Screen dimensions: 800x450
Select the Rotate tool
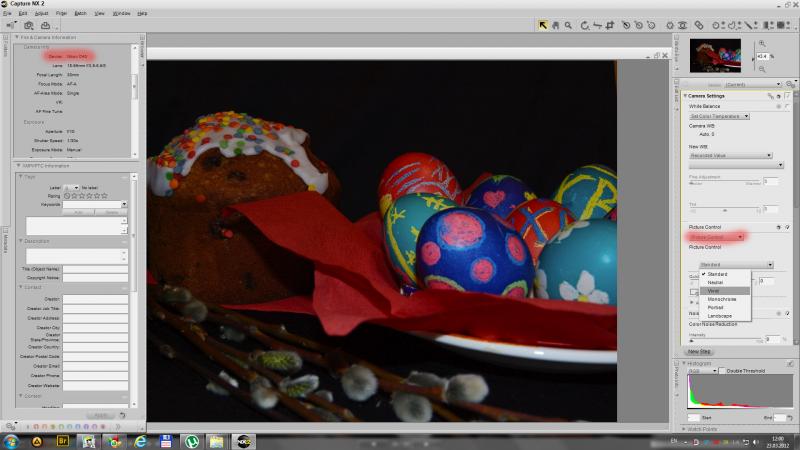tap(585, 25)
